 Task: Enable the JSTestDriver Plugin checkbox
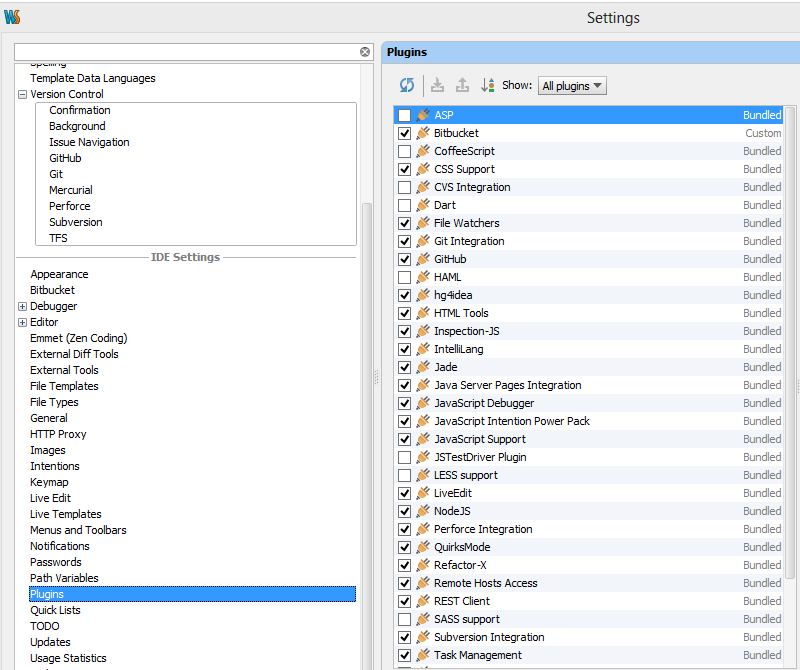pyautogui.click(x=405, y=457)
